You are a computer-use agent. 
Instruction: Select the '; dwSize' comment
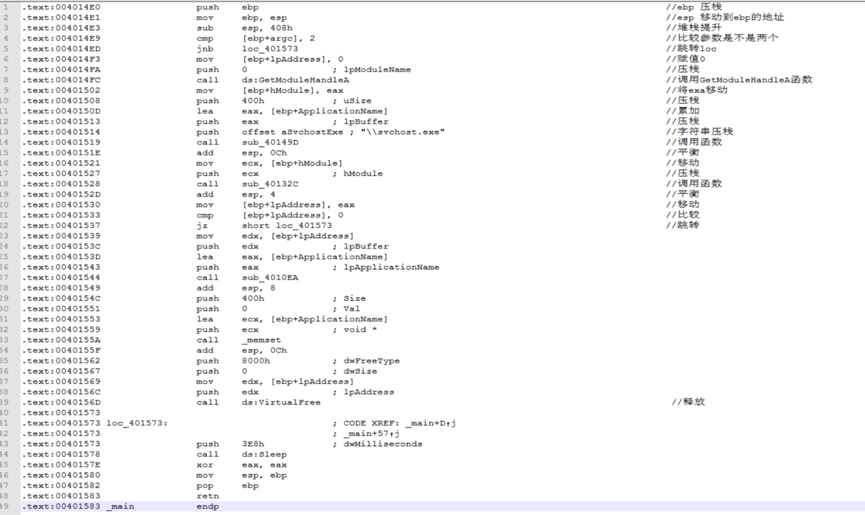pyautogui.click(x=355, y=372)
